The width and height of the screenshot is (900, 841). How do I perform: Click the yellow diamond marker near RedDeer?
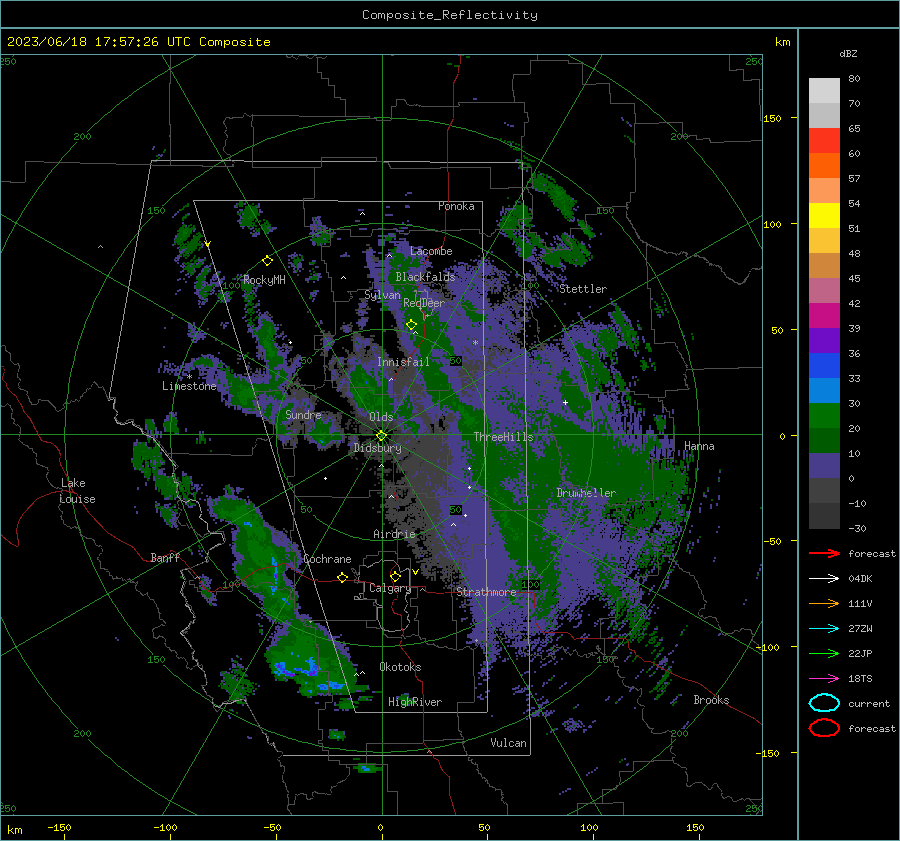click(x=411, y=325)
